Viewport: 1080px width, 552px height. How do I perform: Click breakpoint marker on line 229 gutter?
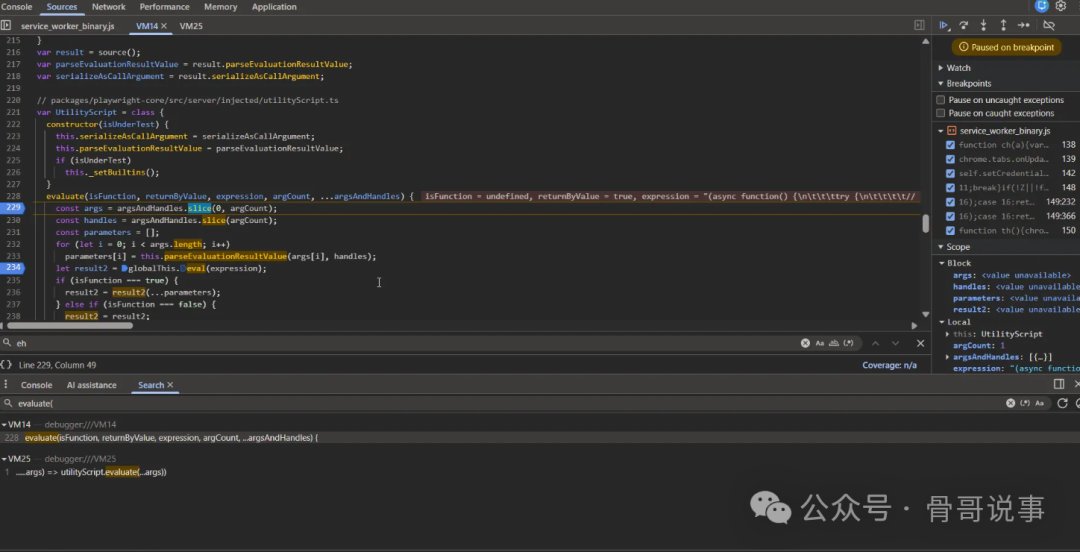[12, 208]
